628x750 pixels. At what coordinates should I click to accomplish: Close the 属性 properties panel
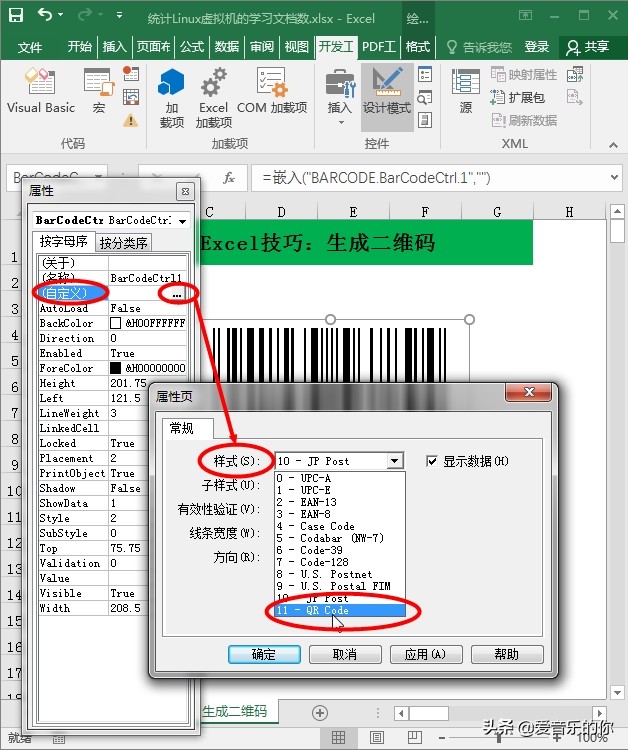[185, 192]
